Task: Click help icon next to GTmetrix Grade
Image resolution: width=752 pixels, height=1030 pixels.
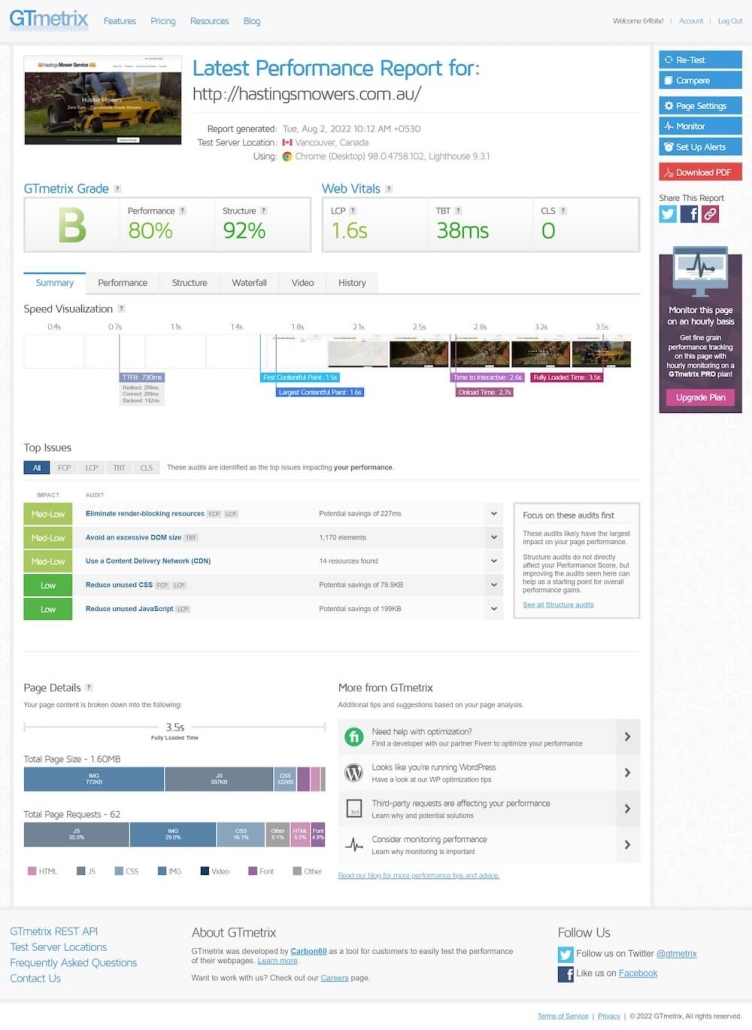Action: point(118,189)
